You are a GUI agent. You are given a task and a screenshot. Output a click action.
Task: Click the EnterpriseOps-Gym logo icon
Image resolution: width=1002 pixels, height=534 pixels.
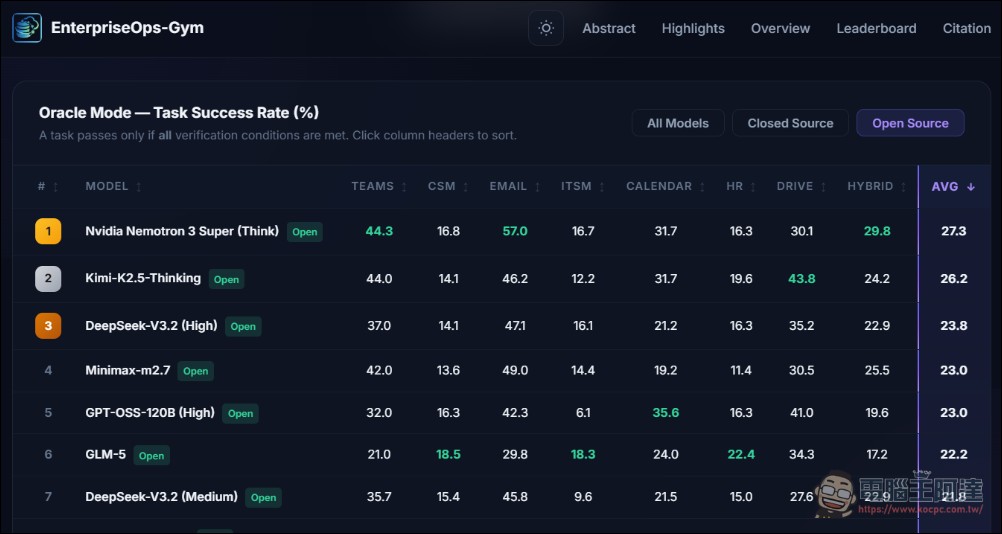[27, 28]
